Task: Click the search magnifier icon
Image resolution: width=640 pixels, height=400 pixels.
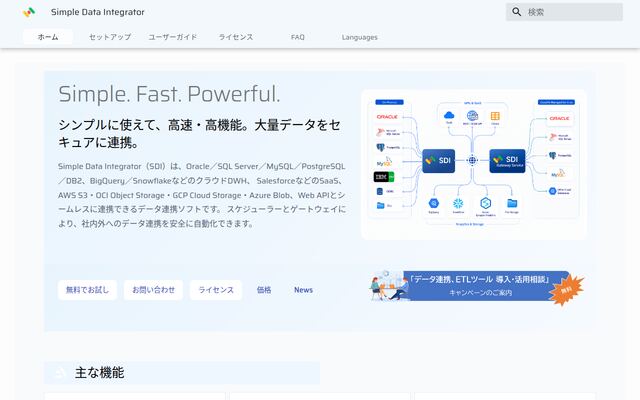Action: [516, 12]
